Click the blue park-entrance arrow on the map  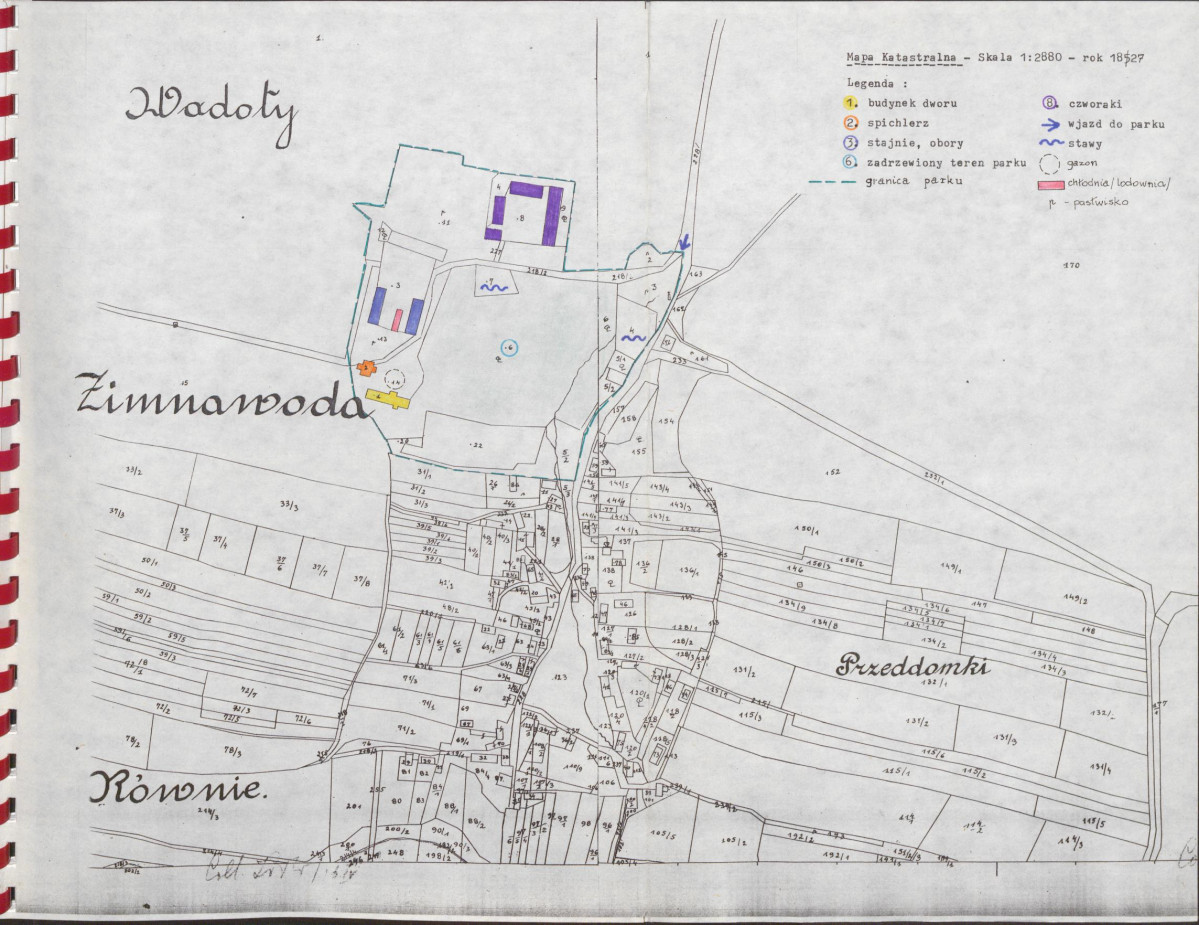684,242
